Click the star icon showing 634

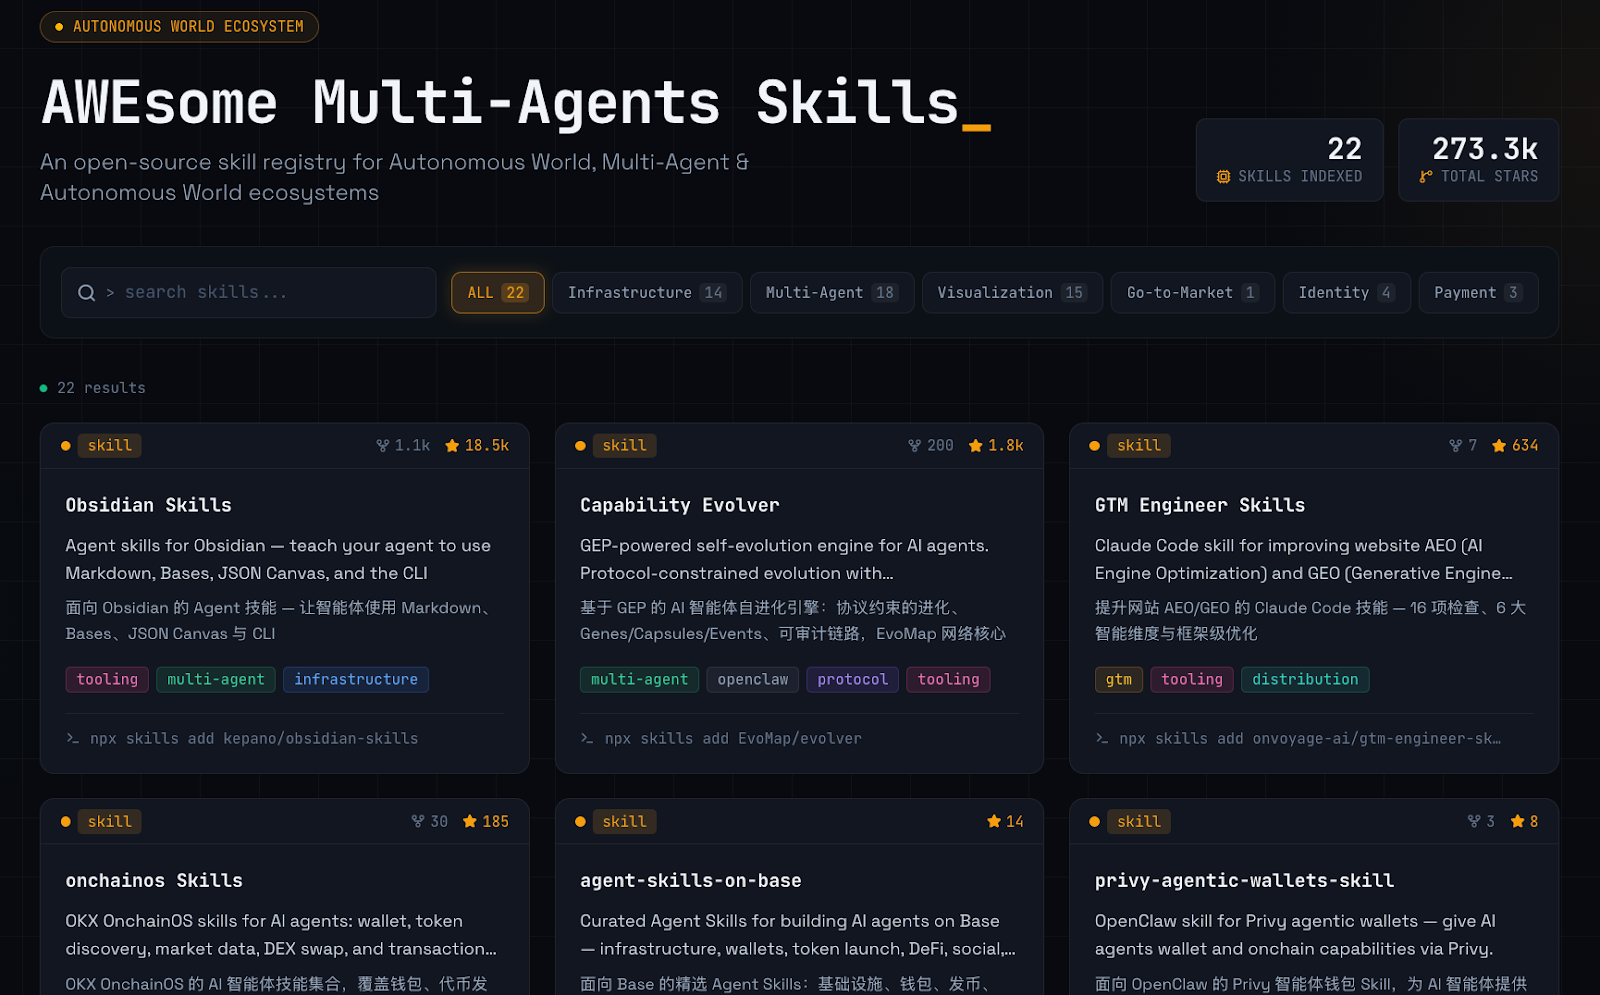1499,446
